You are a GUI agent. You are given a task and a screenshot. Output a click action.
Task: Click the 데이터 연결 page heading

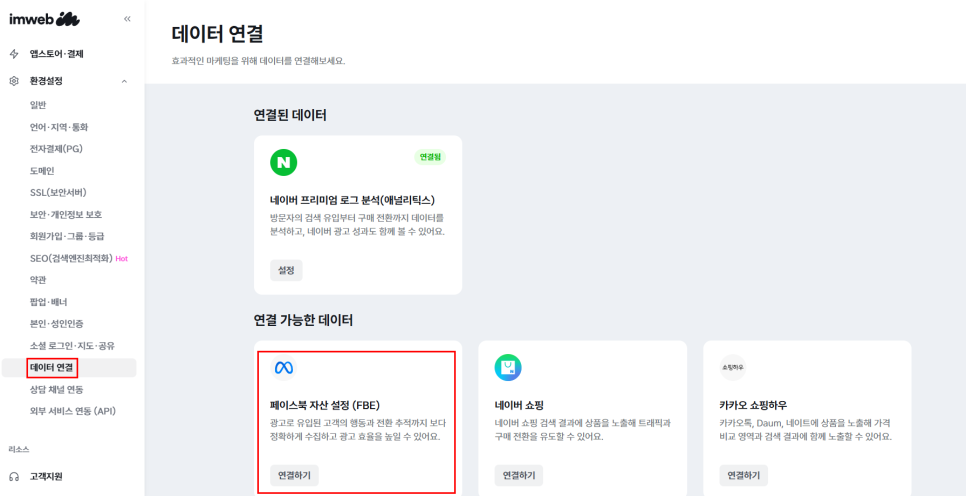pos(217,34)
